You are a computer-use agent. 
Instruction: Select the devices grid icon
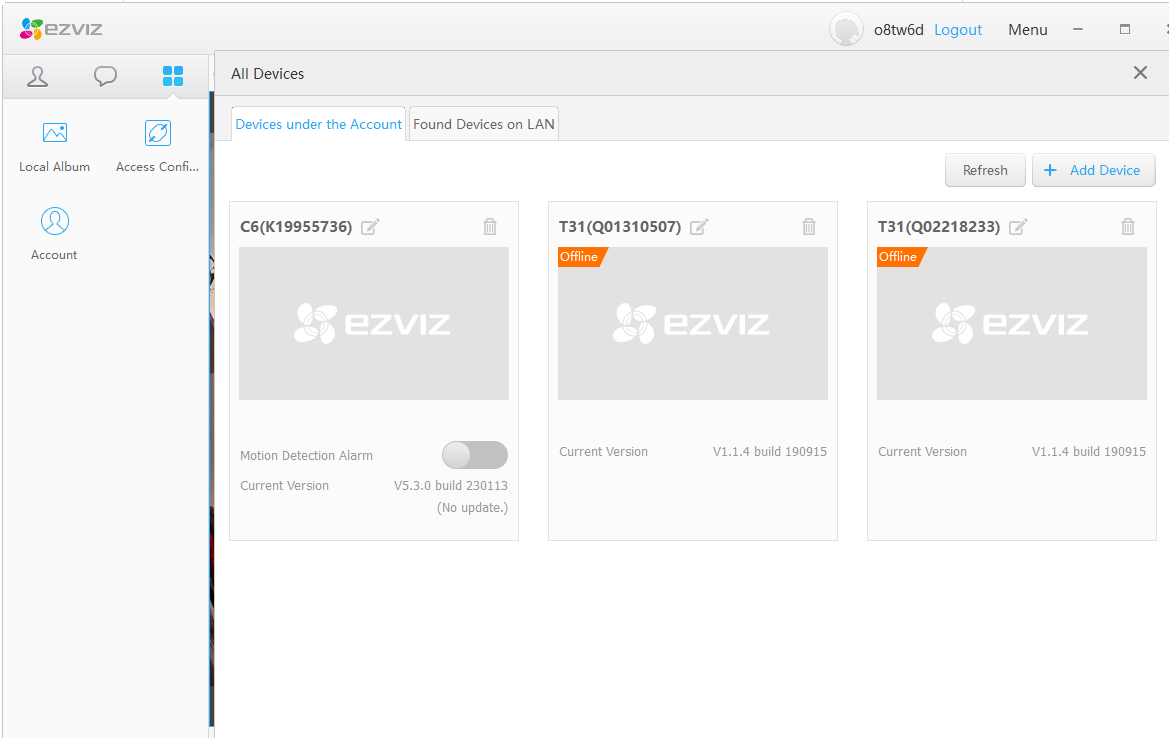pos(172,75)
